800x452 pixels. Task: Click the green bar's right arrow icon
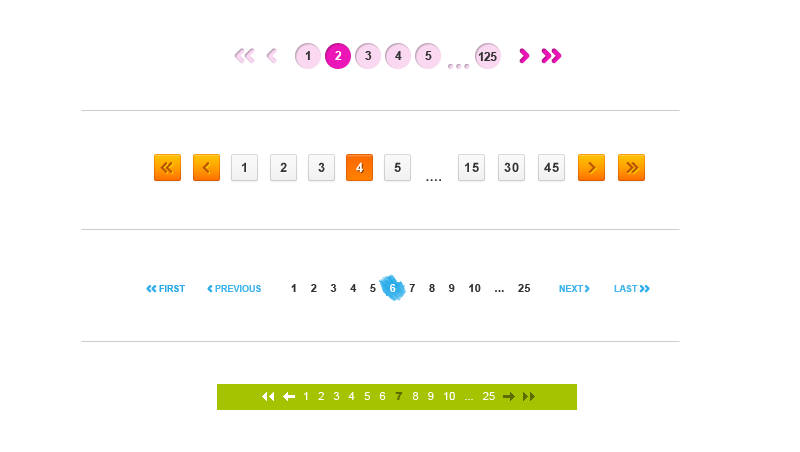pyautogui.click(x=509, y=396)
